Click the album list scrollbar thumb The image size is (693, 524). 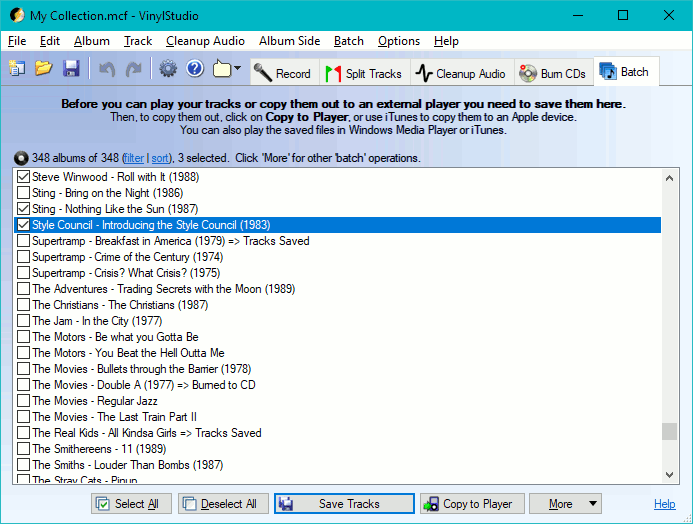[x=669, y=431]
